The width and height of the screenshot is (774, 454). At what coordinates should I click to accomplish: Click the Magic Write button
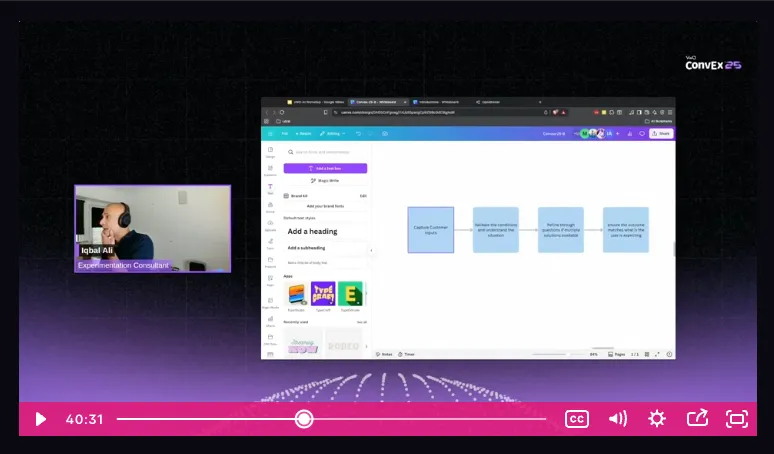click(325, 181)
